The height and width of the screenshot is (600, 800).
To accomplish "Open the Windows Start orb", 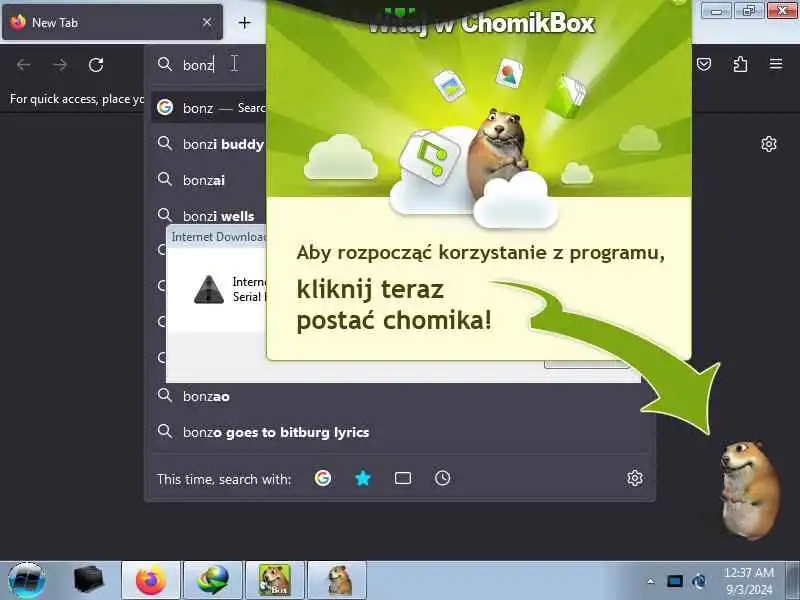I will pyautogui.click(x=27, y=581).
